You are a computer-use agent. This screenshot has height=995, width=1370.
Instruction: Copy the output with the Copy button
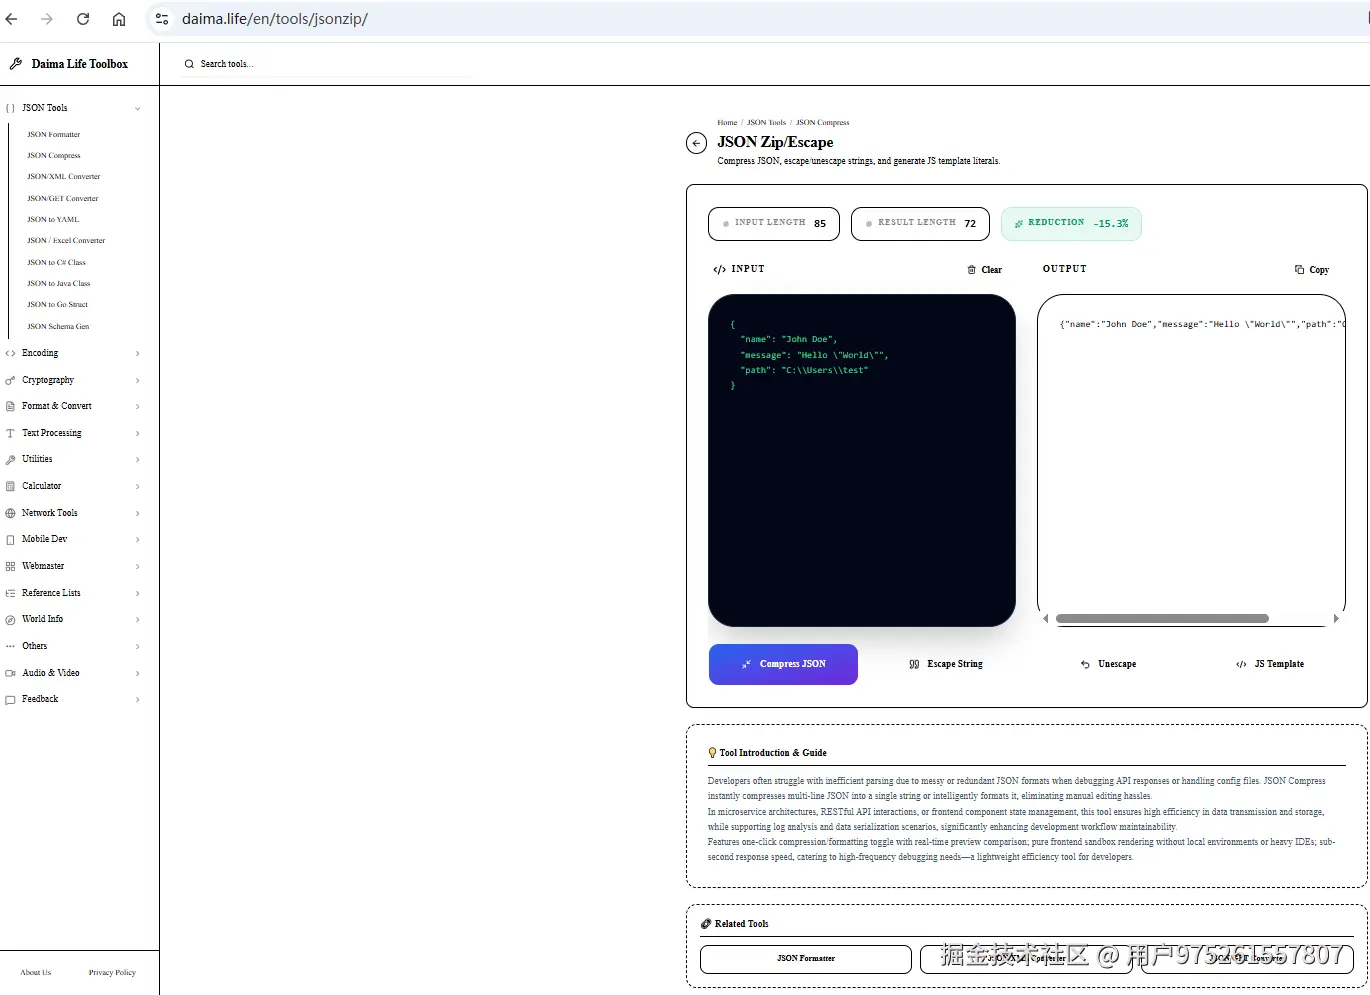pos(1312,270)
